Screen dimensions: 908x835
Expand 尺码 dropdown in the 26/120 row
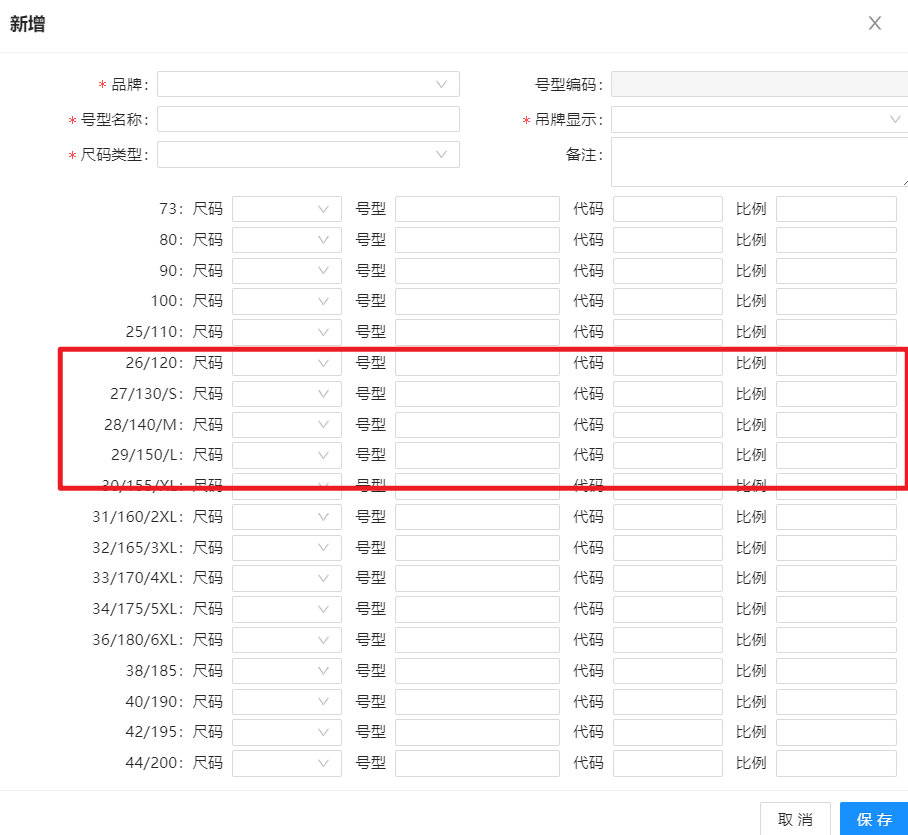(x=286, y=363)
